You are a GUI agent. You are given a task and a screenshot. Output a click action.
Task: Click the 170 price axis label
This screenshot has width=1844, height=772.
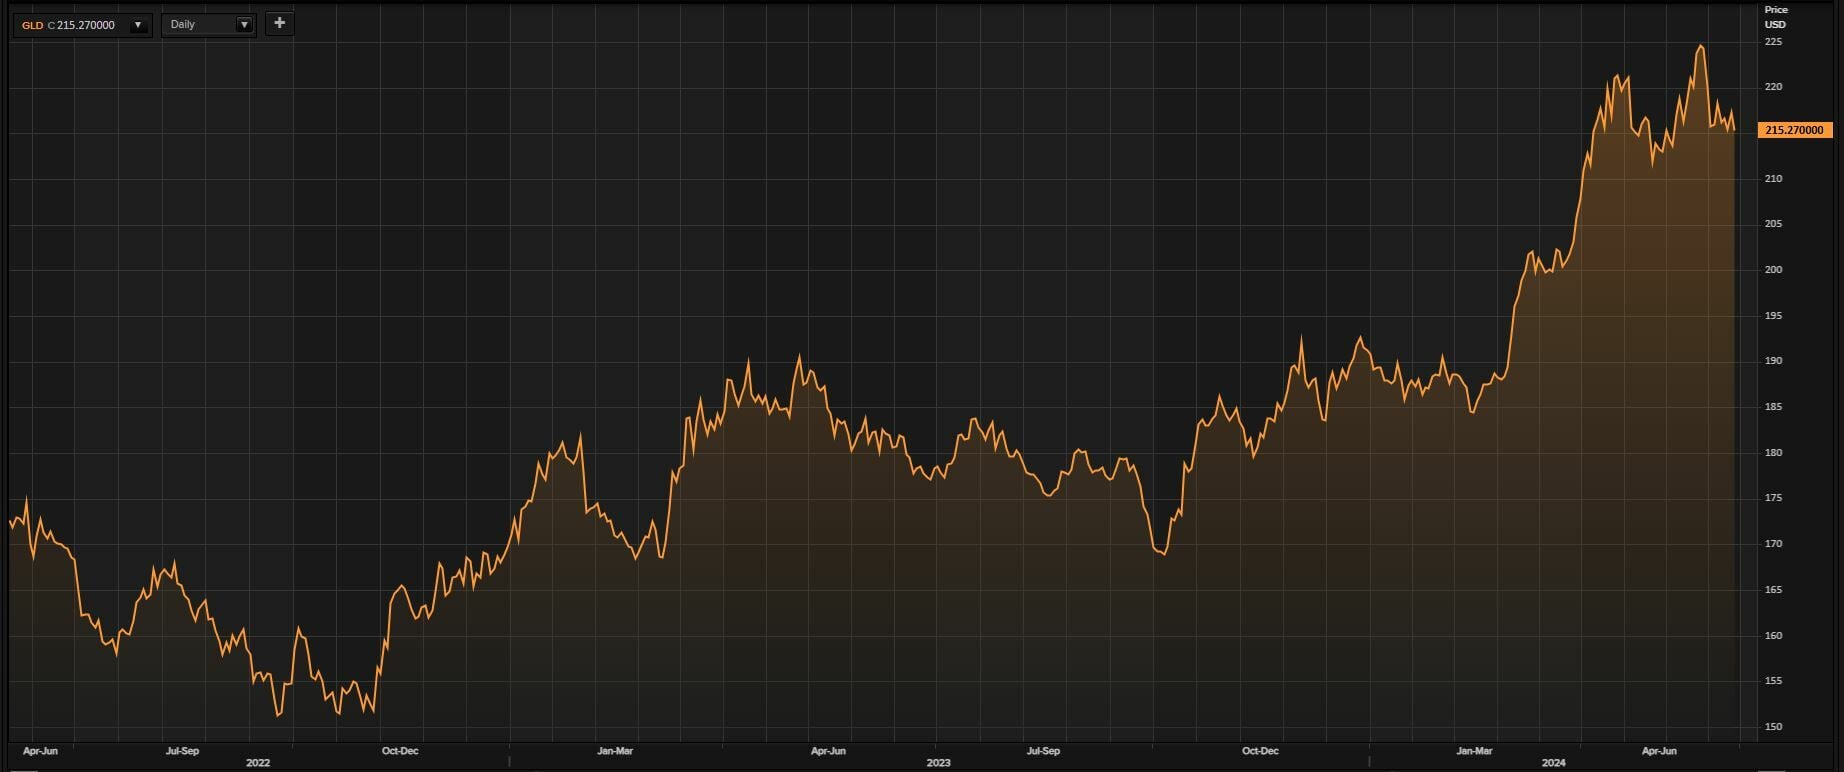(x=1773, y=544)
